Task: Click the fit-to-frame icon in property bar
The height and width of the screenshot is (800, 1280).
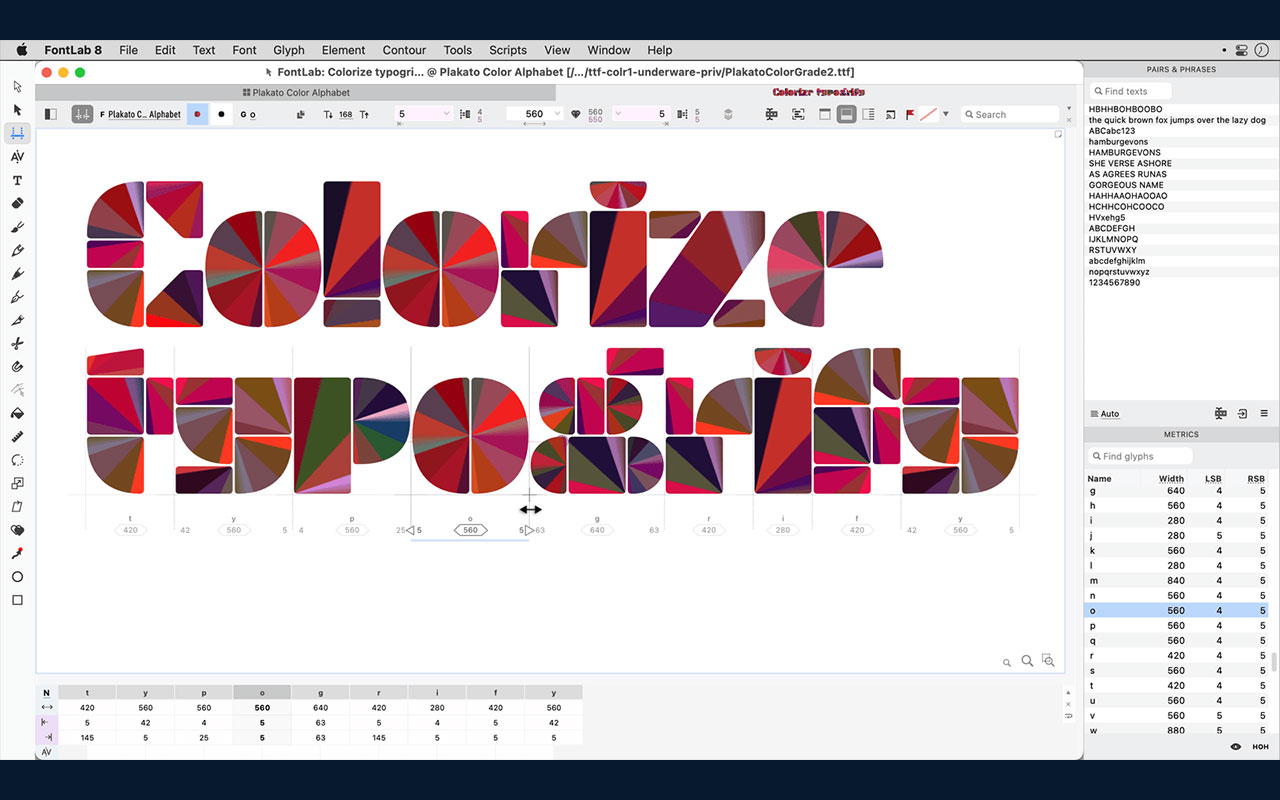Action: 798,114
